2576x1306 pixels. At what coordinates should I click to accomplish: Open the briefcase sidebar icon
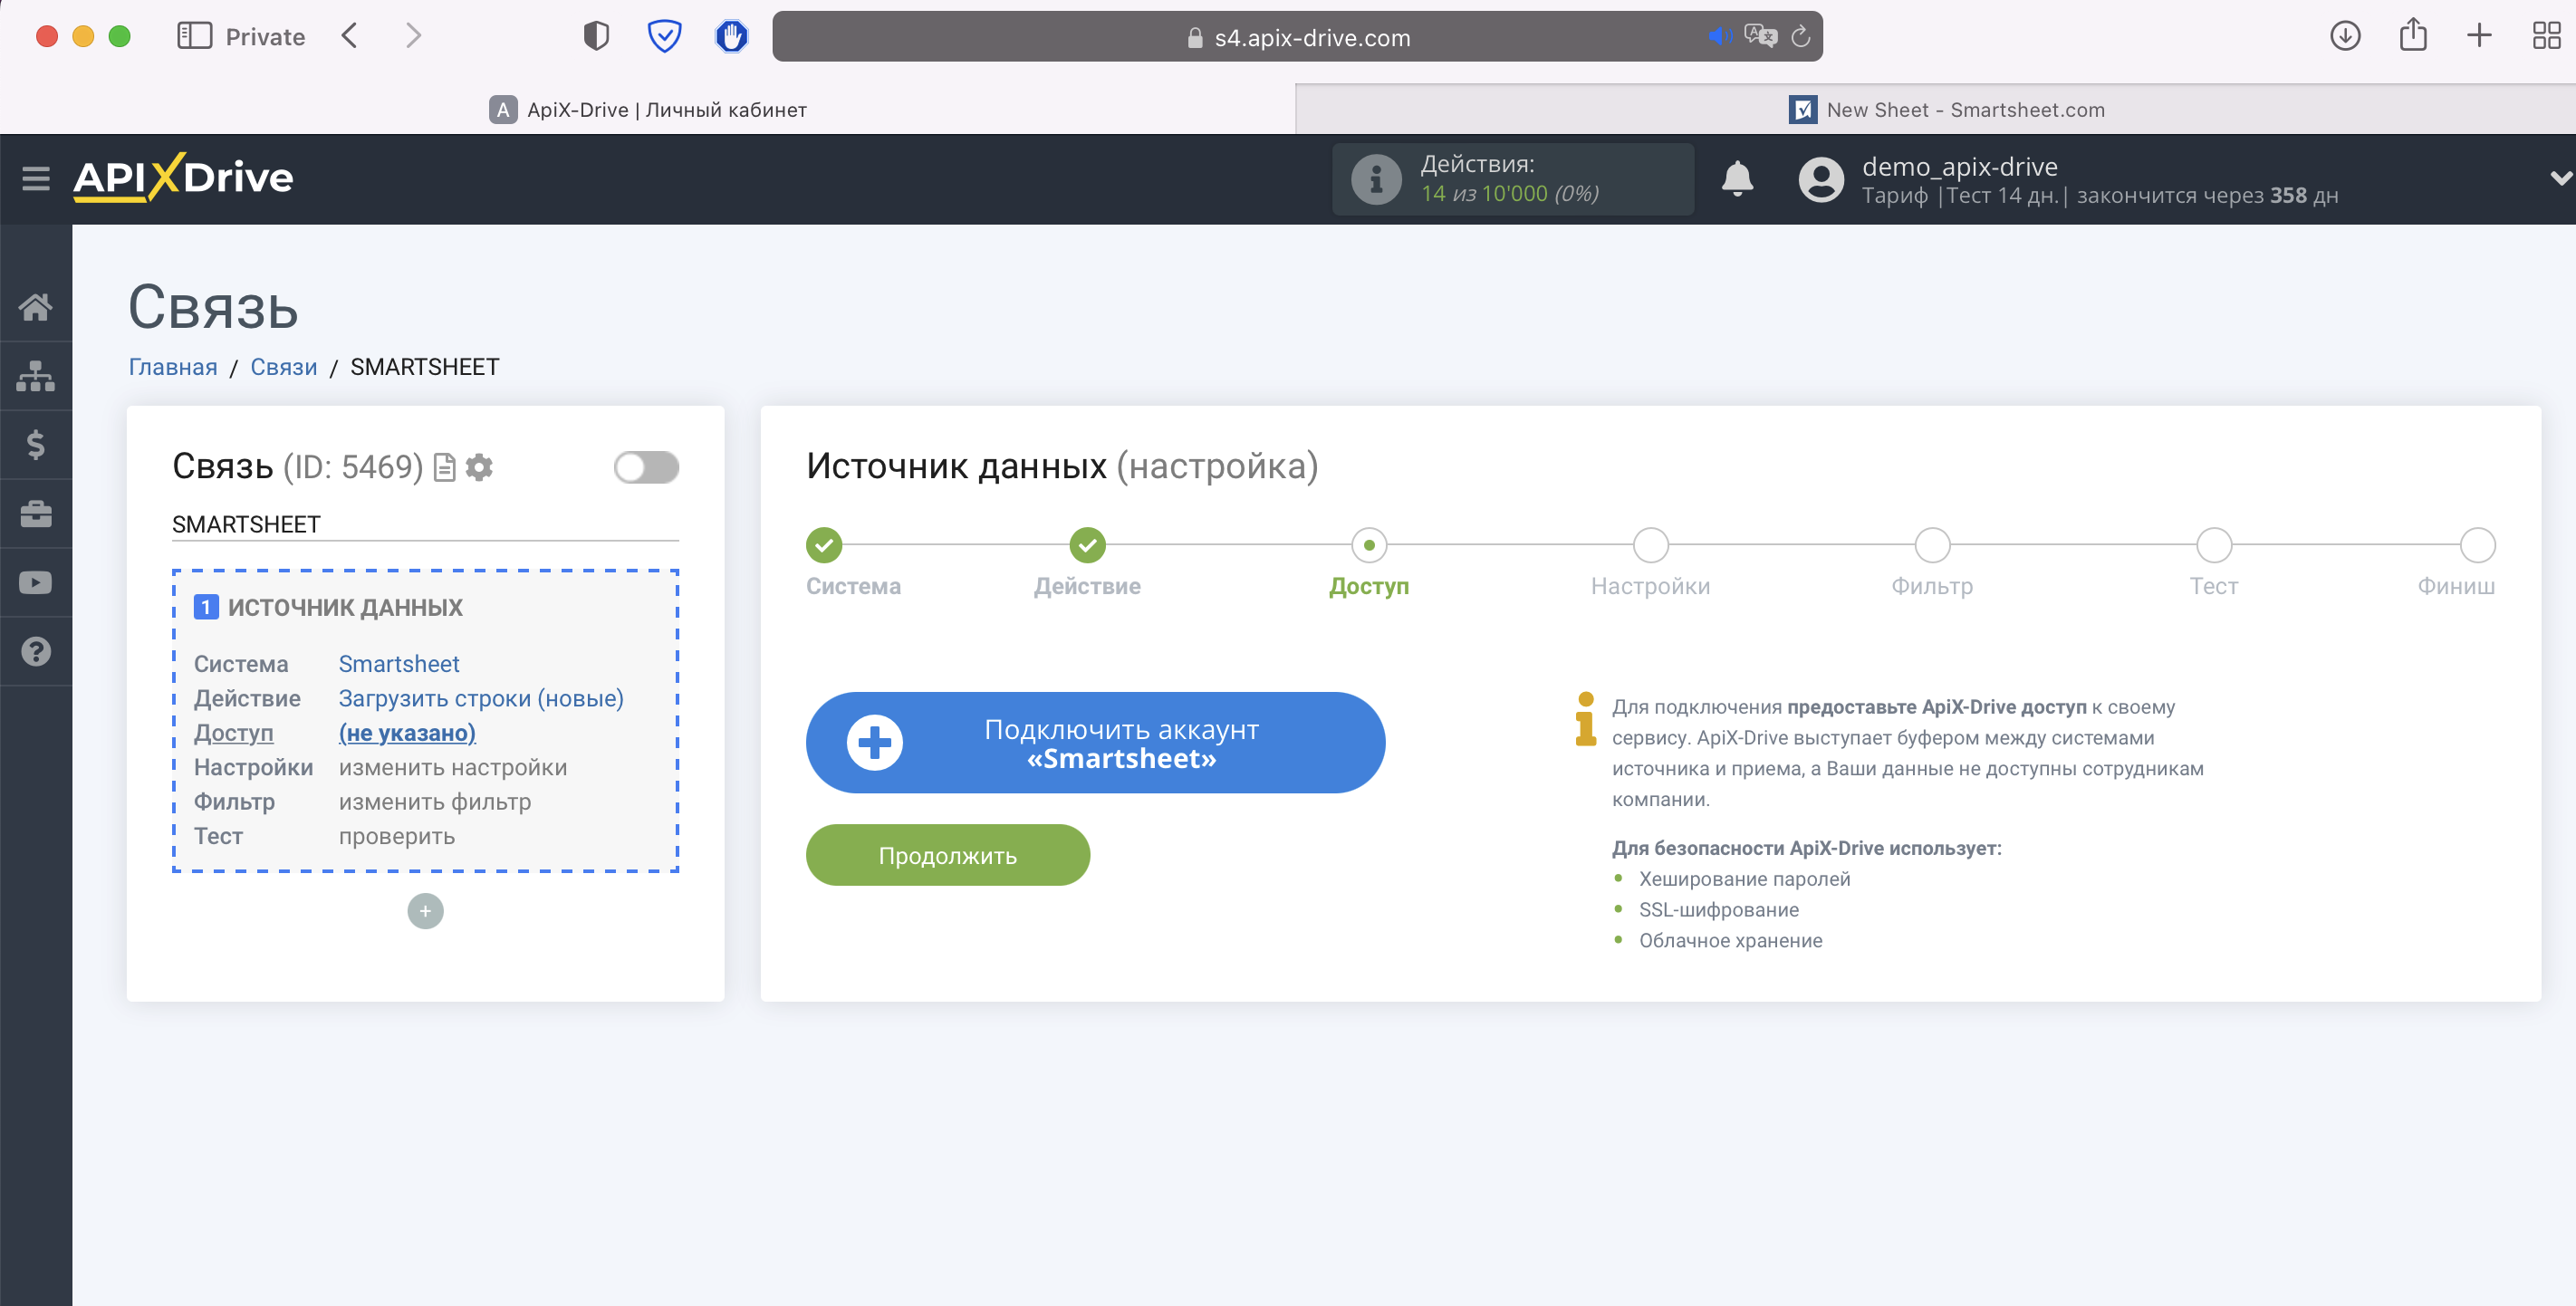[x=36, y=514]
